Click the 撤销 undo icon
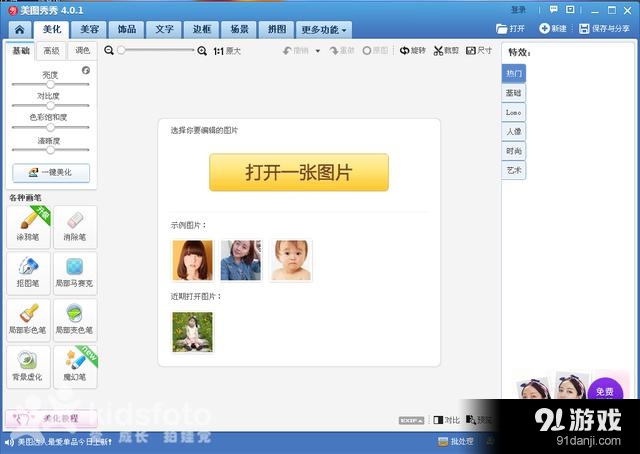The image size is (640, 454). [287, 51]
